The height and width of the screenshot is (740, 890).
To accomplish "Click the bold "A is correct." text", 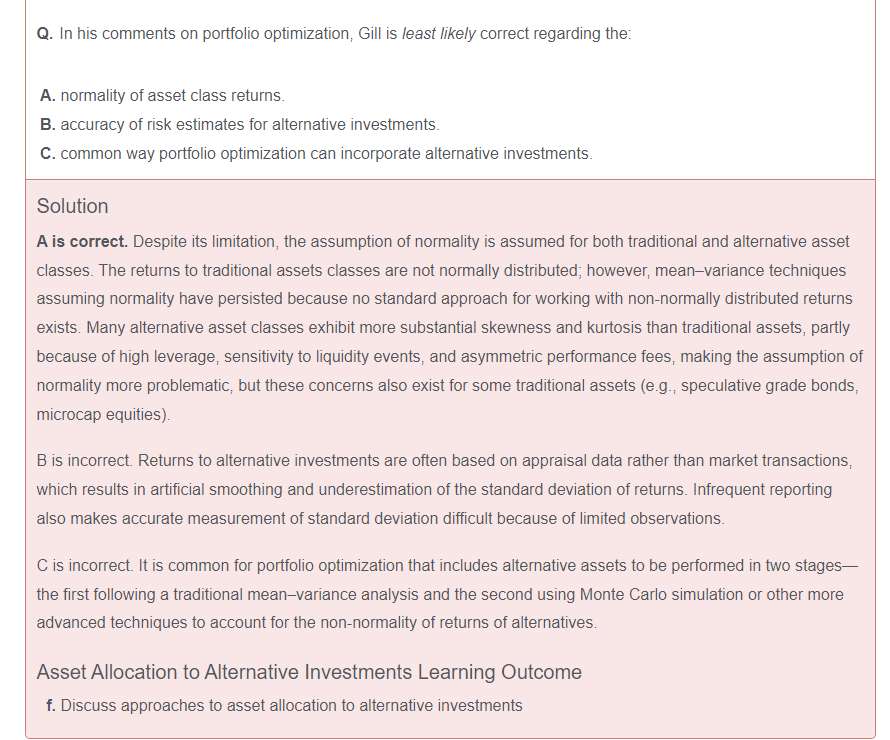I will click(82, 242).
